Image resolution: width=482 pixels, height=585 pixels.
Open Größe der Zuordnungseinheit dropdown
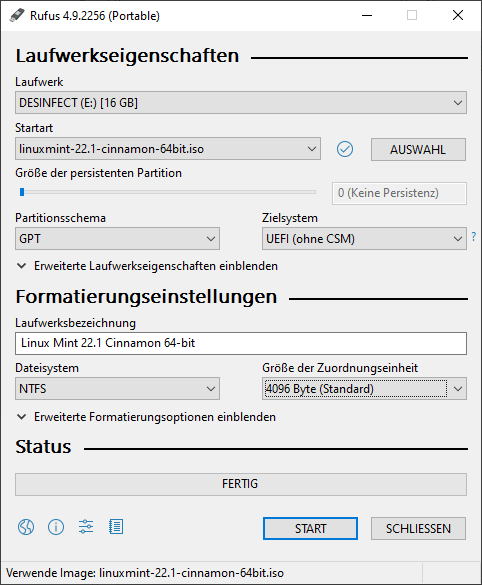(x=364, y=389)
